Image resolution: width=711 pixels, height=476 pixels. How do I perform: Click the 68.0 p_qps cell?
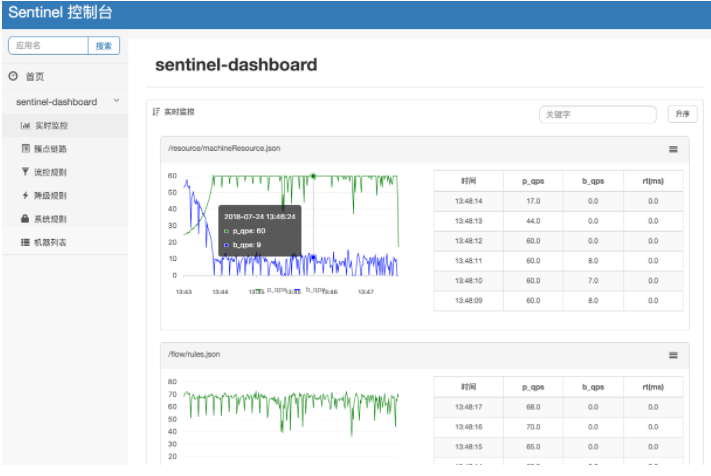tap(533, 407)
